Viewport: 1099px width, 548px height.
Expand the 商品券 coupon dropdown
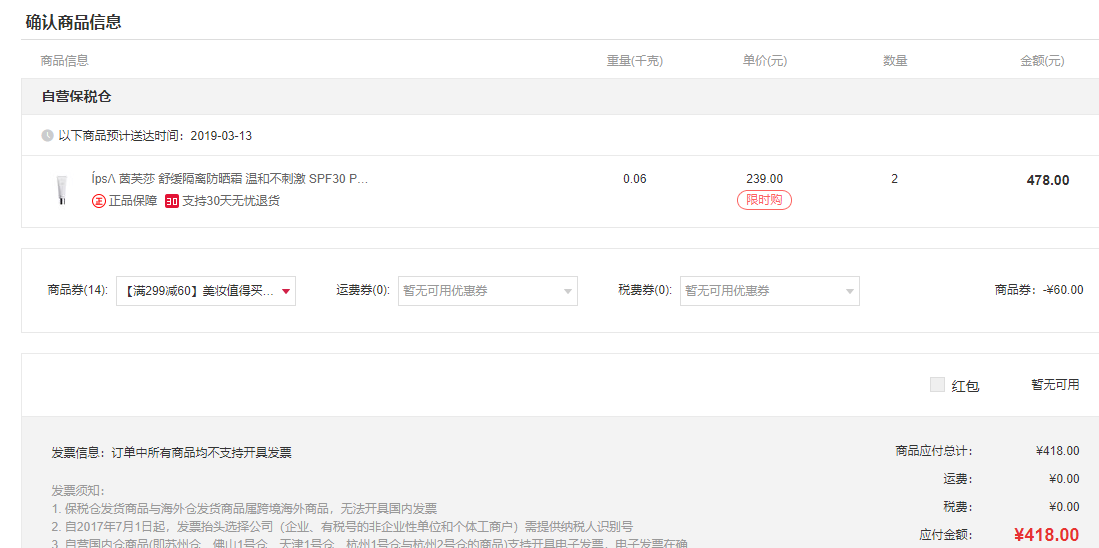[x=206, y=291]
